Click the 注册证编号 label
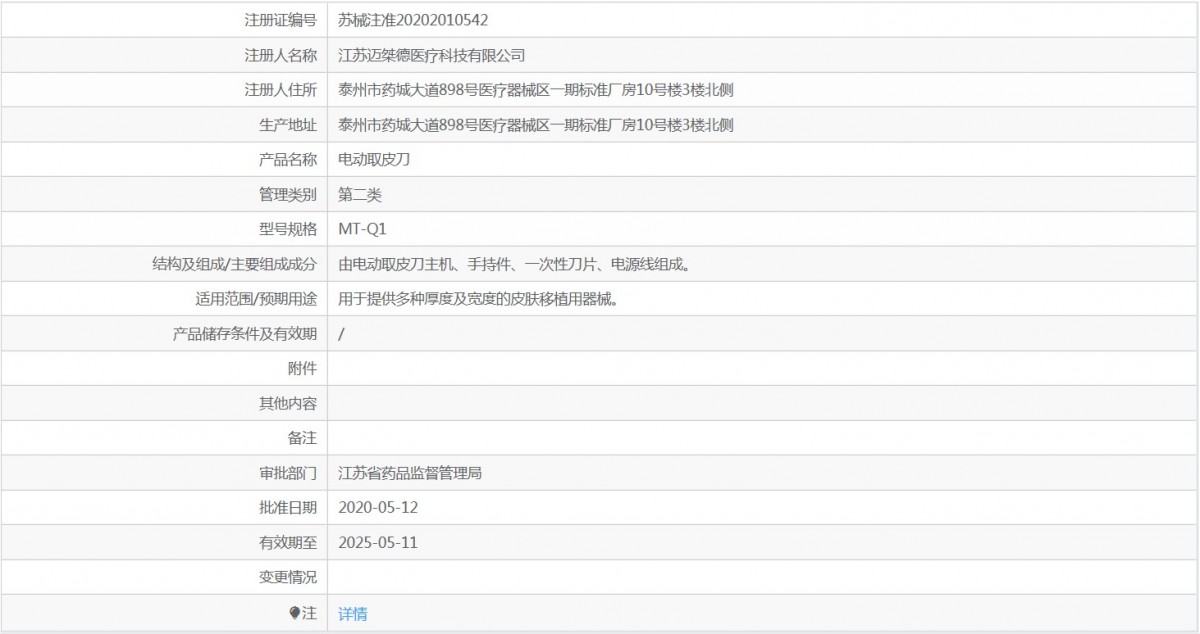The image size is (1200, 634). [281, 20]
